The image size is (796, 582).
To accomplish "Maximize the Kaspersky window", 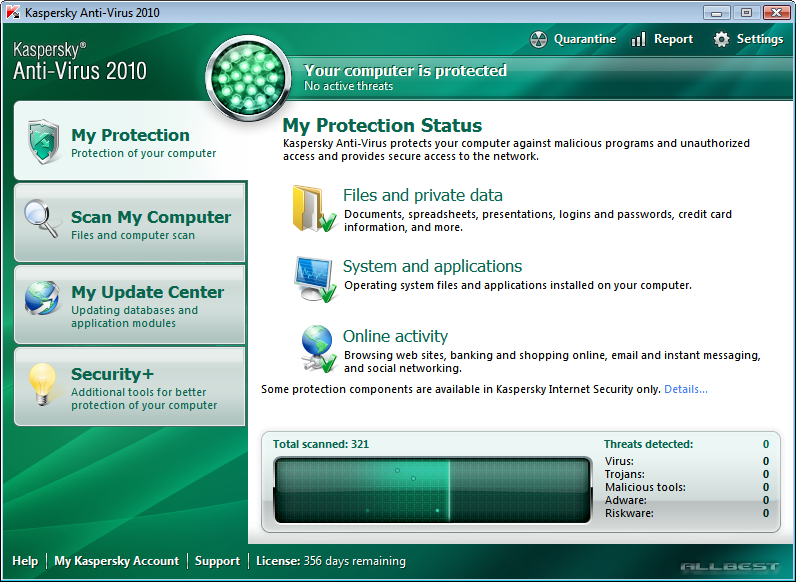I will click(x=746, y=12).
